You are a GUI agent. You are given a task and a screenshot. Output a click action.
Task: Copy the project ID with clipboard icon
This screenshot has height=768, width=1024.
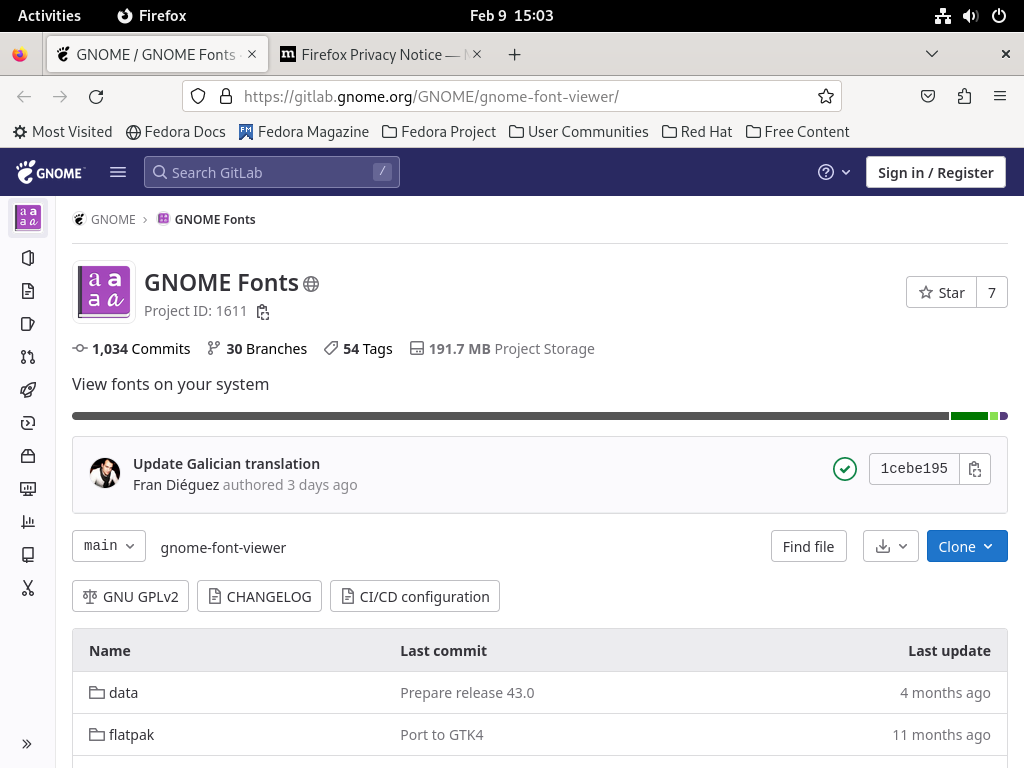click(263, 312)
